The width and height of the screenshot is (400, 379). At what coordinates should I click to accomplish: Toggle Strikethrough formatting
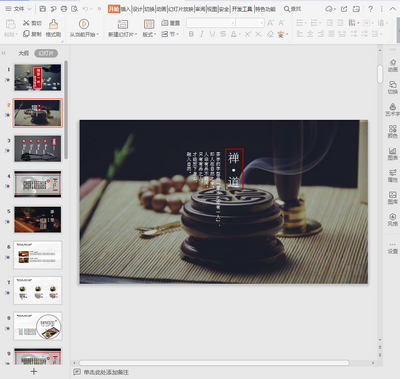[223, 34]
